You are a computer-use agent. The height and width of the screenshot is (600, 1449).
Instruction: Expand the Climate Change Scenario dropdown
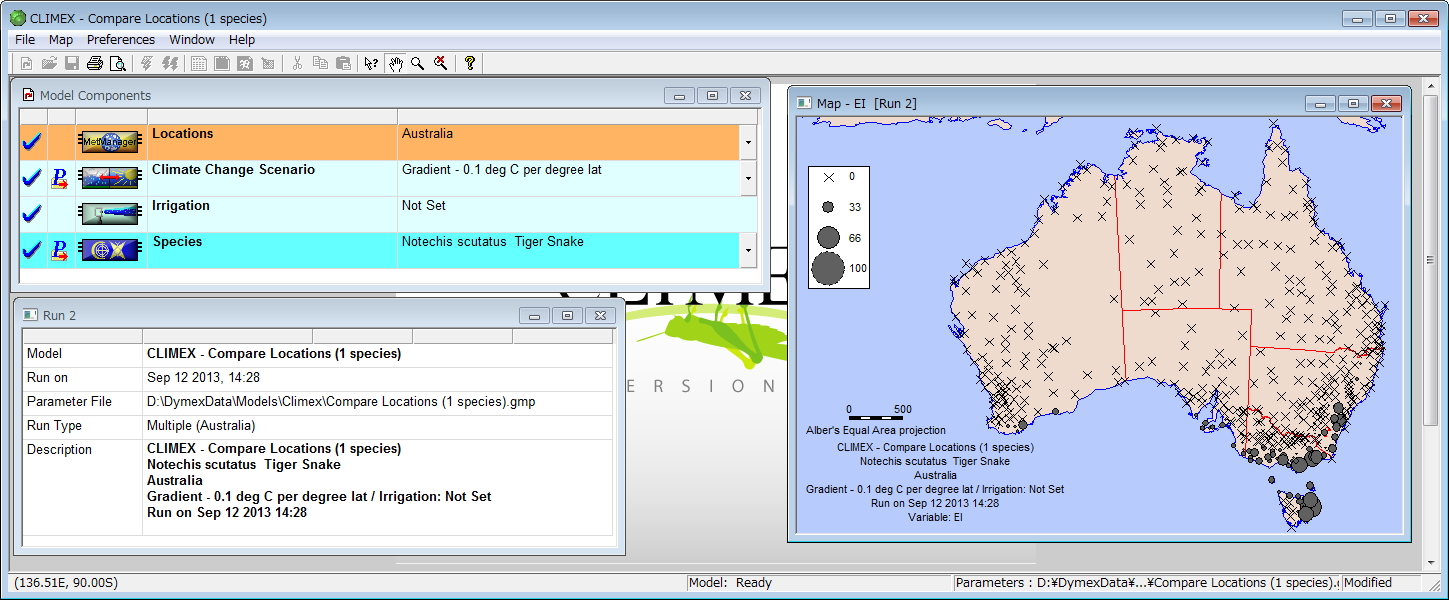748,178
